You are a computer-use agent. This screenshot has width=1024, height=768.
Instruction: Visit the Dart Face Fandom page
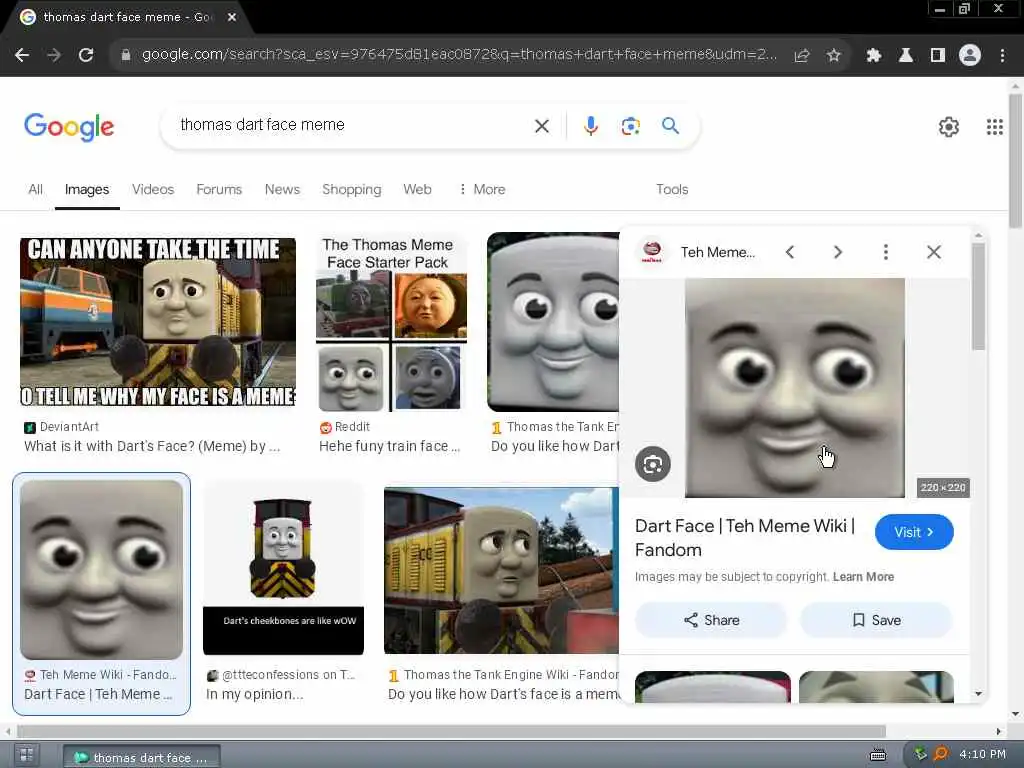[914, 532]
